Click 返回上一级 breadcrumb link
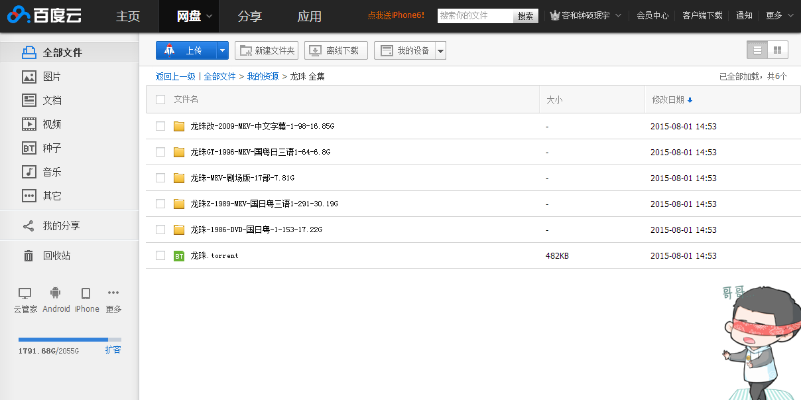The height and width of the screenshot is (400, 801). [x=175, y=76]
